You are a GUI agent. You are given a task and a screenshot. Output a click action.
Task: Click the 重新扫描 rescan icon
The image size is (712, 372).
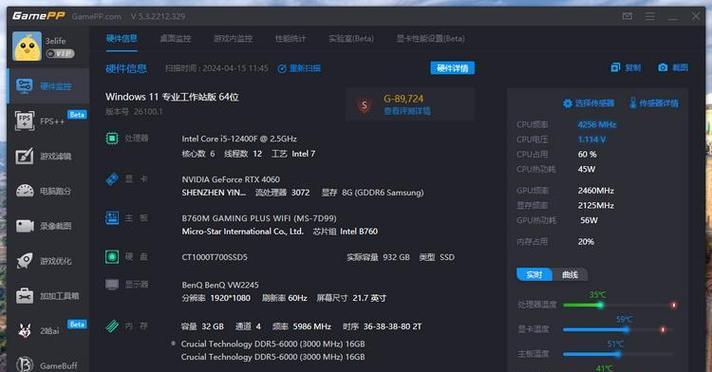pos(282,69)
